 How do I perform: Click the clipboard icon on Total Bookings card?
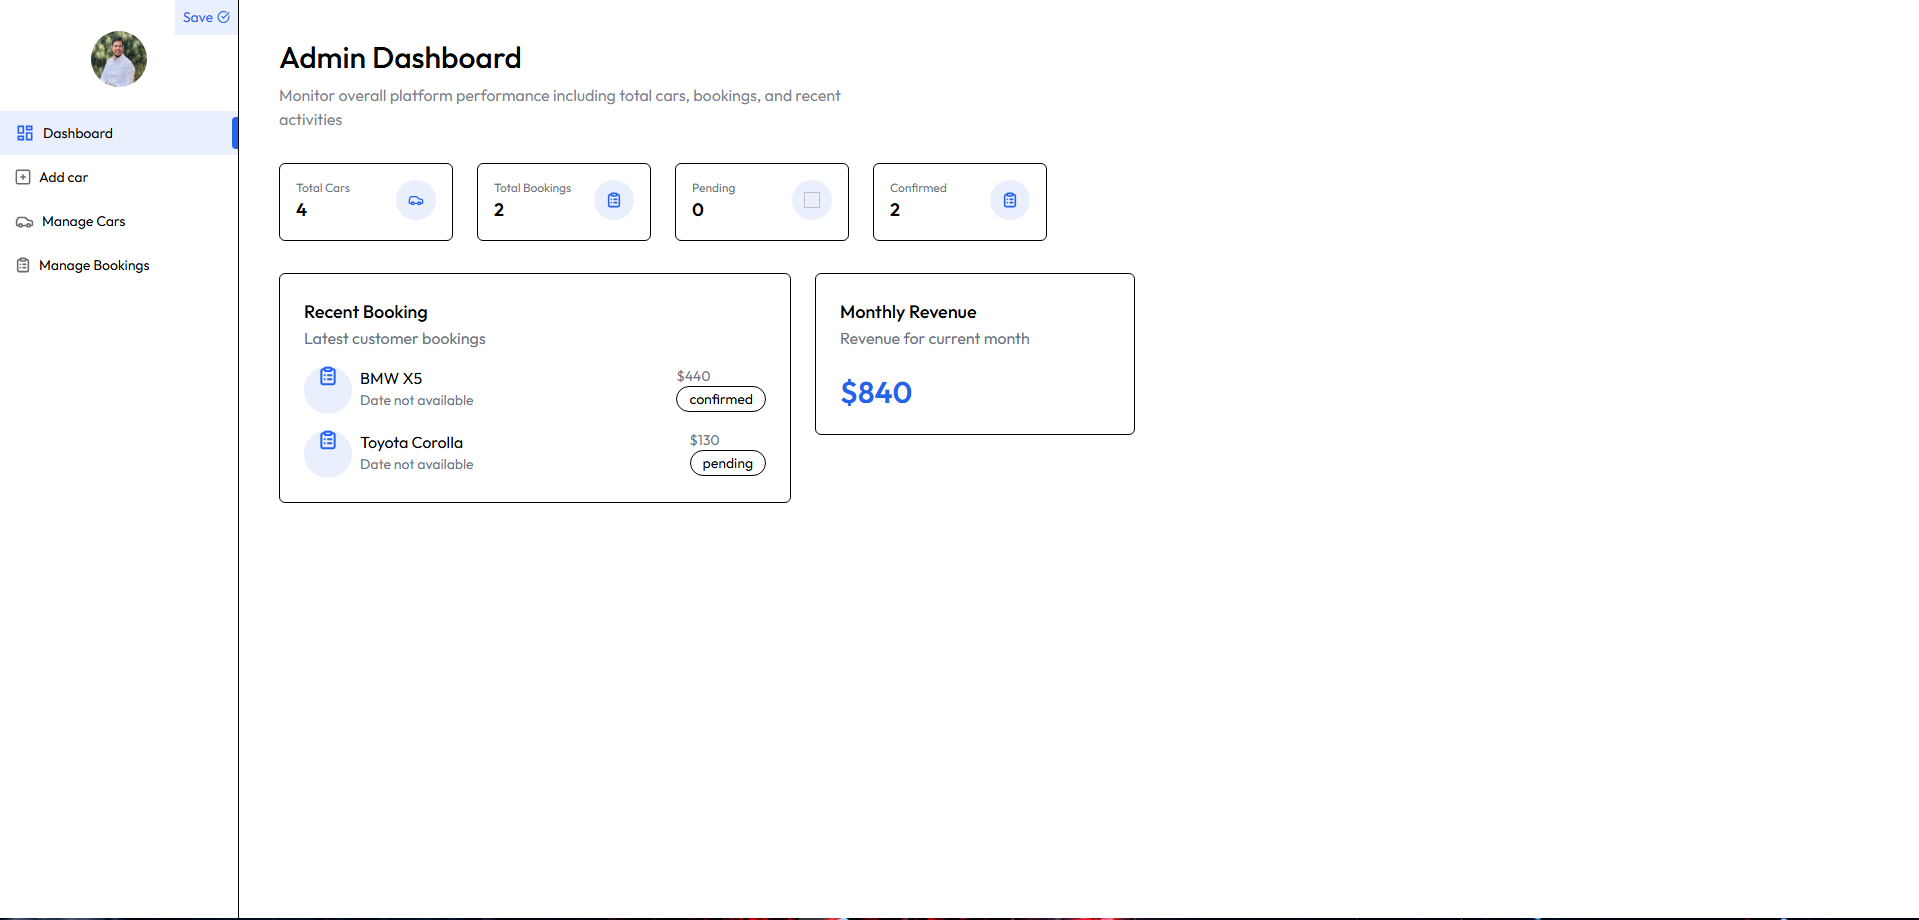pyautogui.click(x=613, y=200)
